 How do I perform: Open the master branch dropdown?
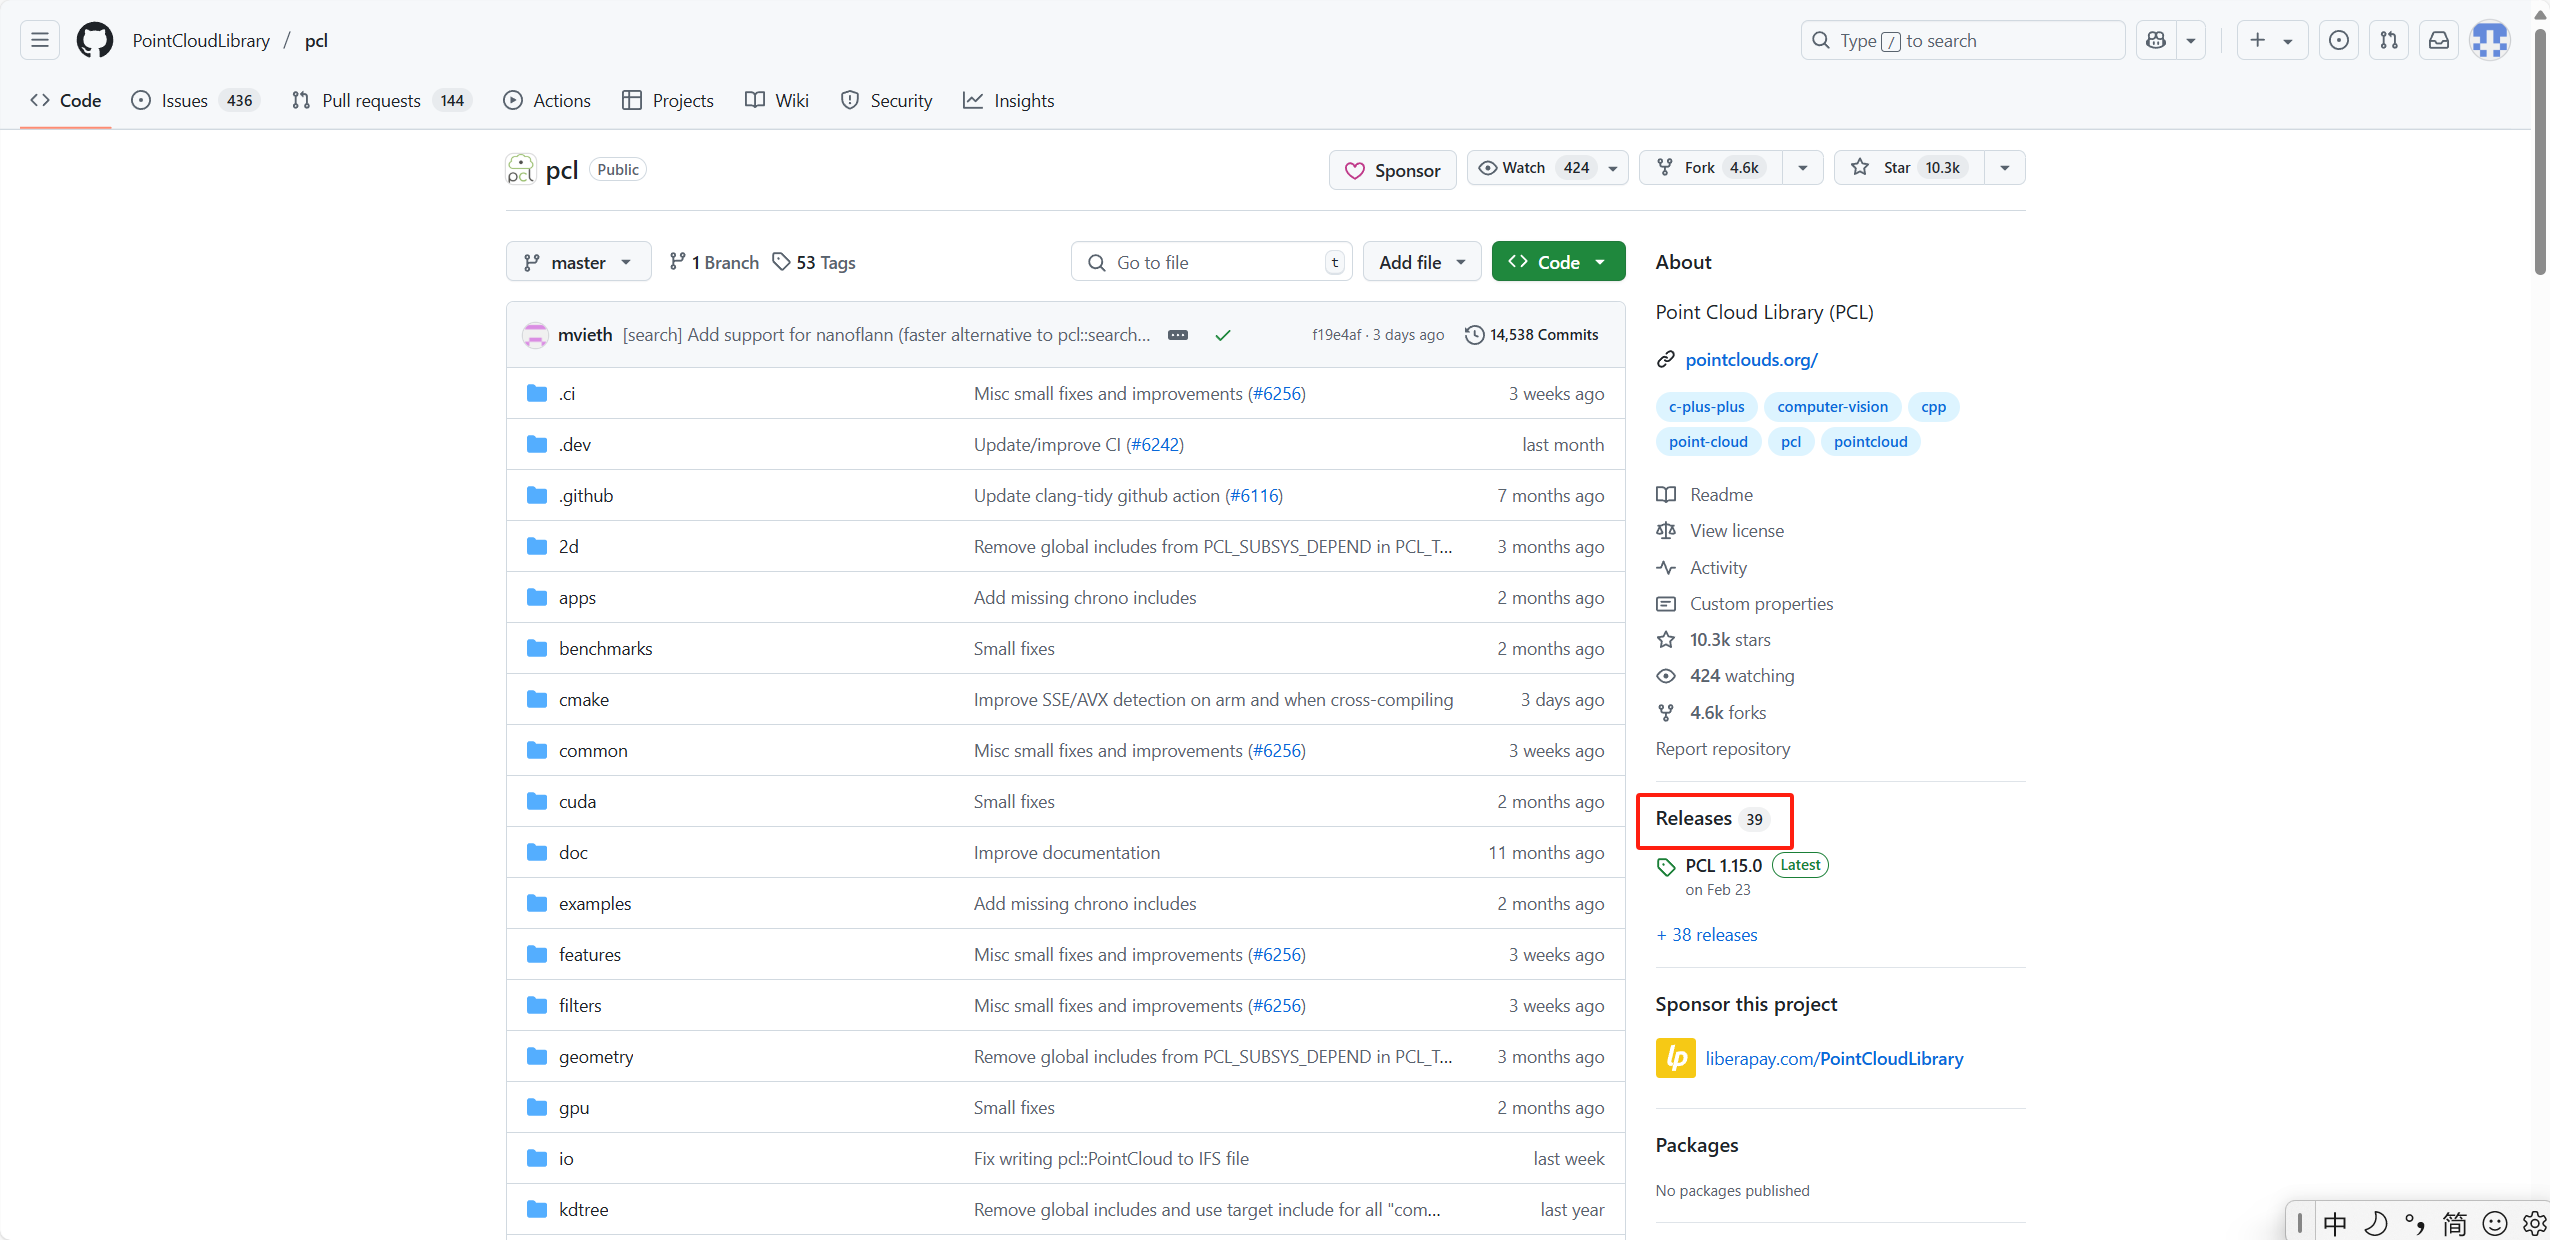578,262
